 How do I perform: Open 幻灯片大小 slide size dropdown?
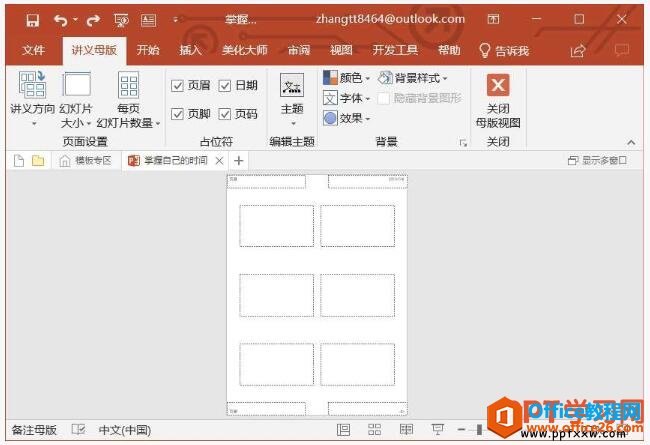[76, 100]
